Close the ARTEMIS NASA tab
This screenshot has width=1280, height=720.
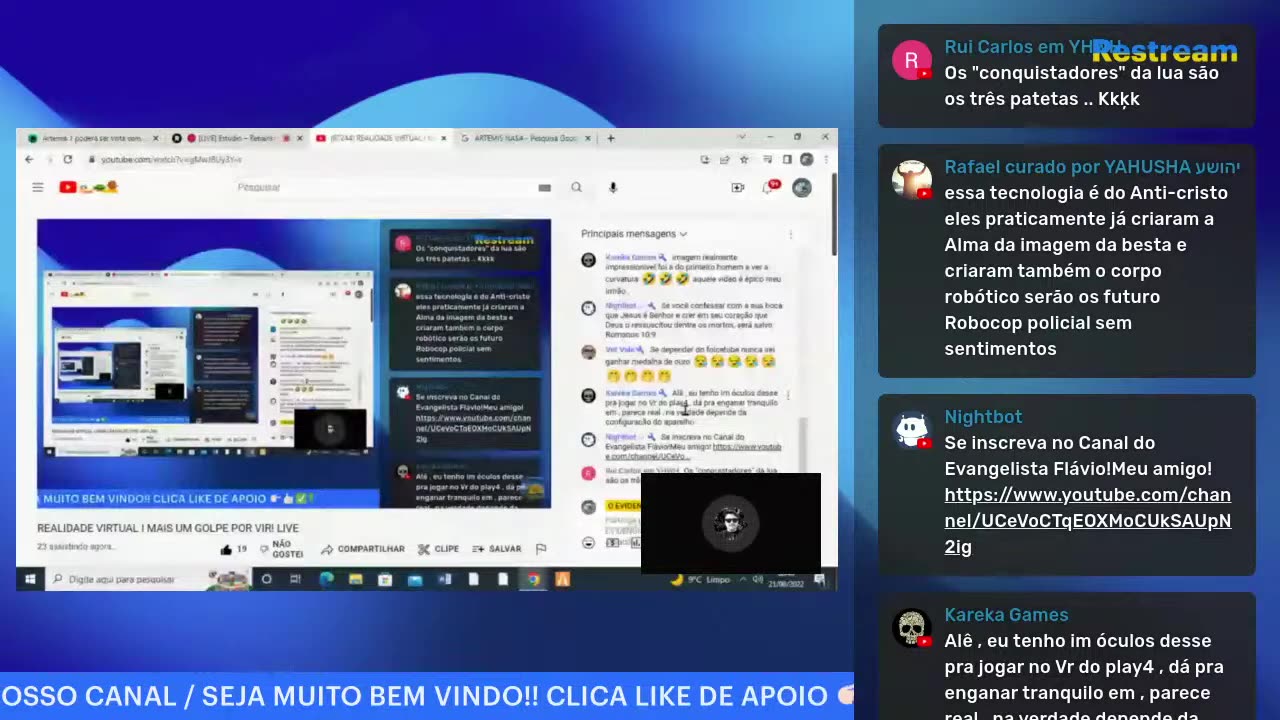tap(587, 138)
